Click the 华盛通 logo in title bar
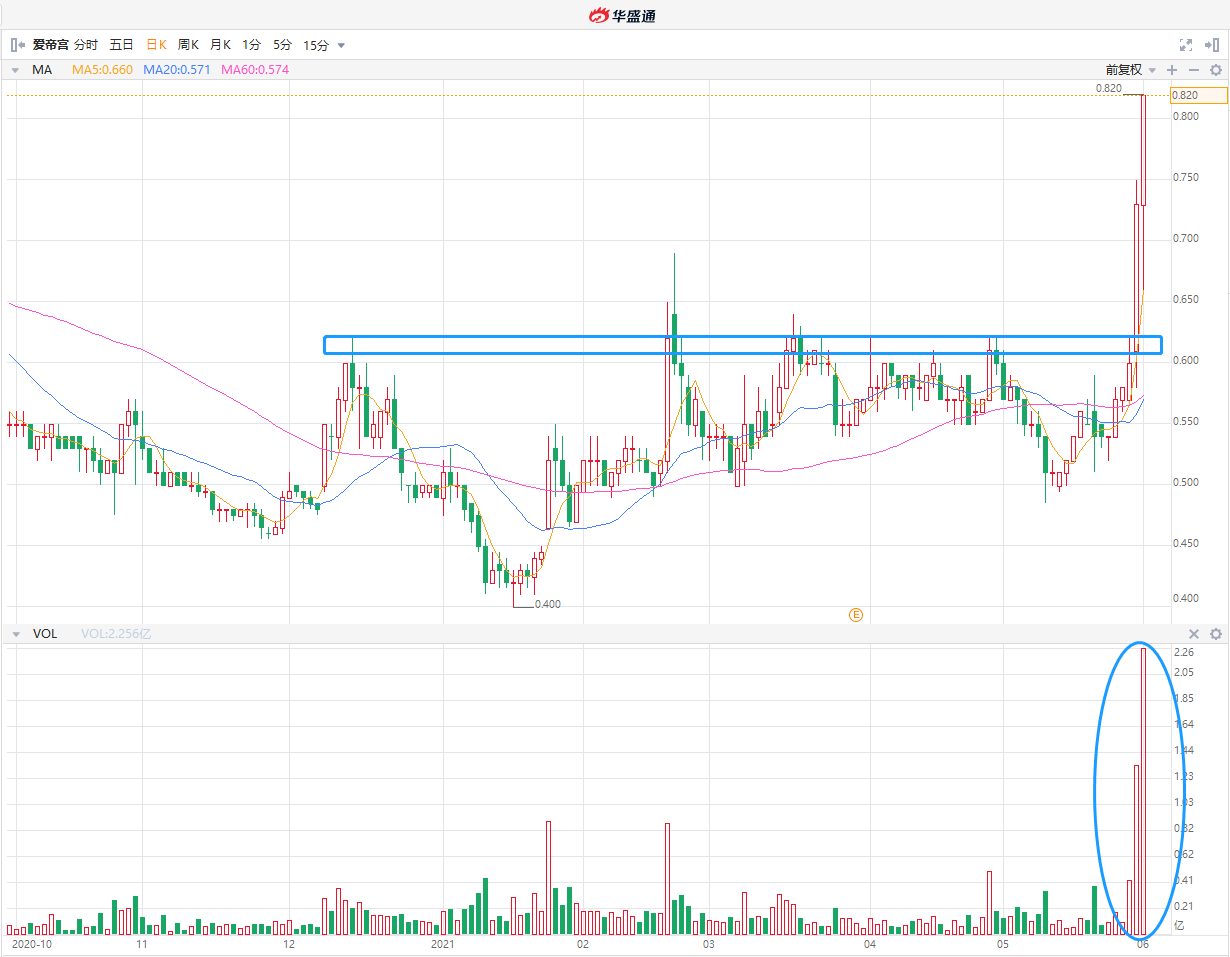 621,15
